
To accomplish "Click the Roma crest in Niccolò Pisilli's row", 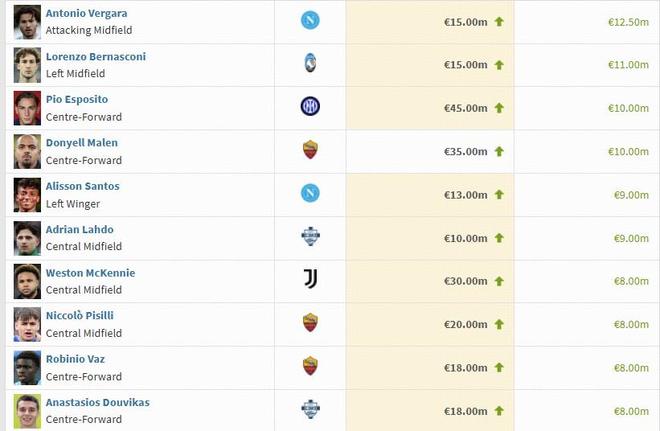I will click(310, 322).
